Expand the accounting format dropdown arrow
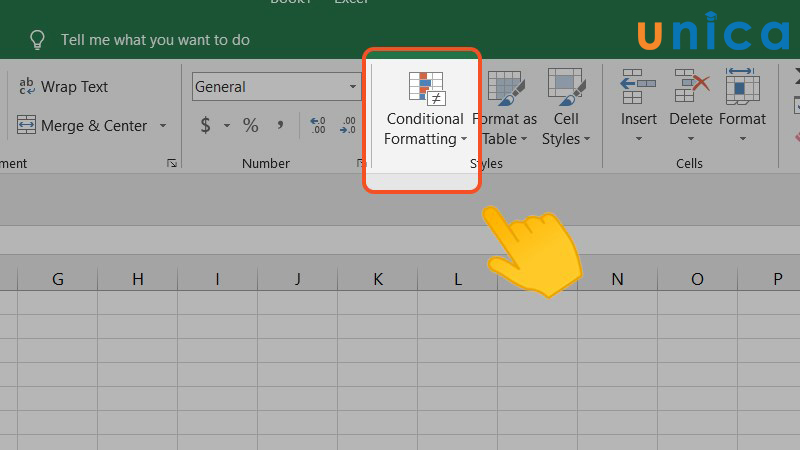The height and width of the screenshot is (450, 800). coord(226,127)
